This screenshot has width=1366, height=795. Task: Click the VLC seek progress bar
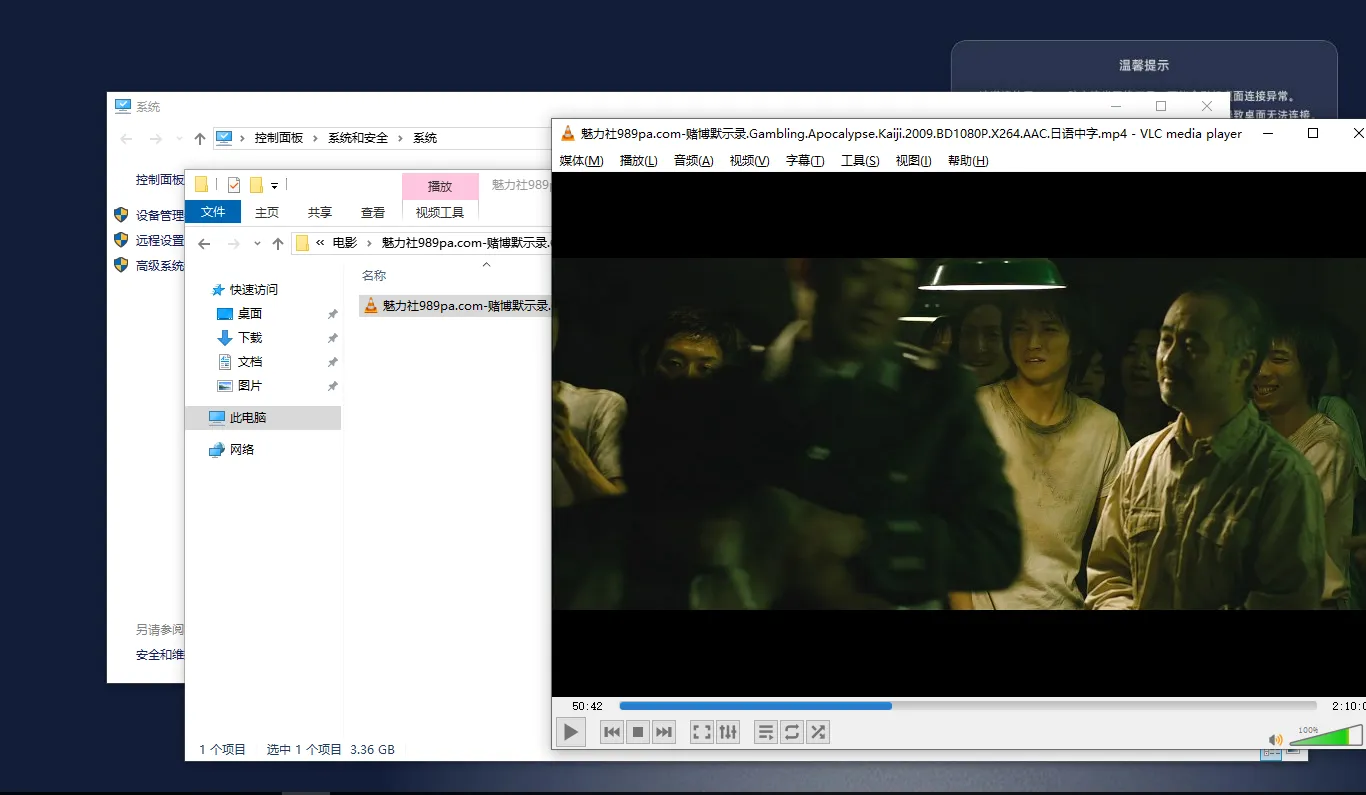tap(968, 706)
